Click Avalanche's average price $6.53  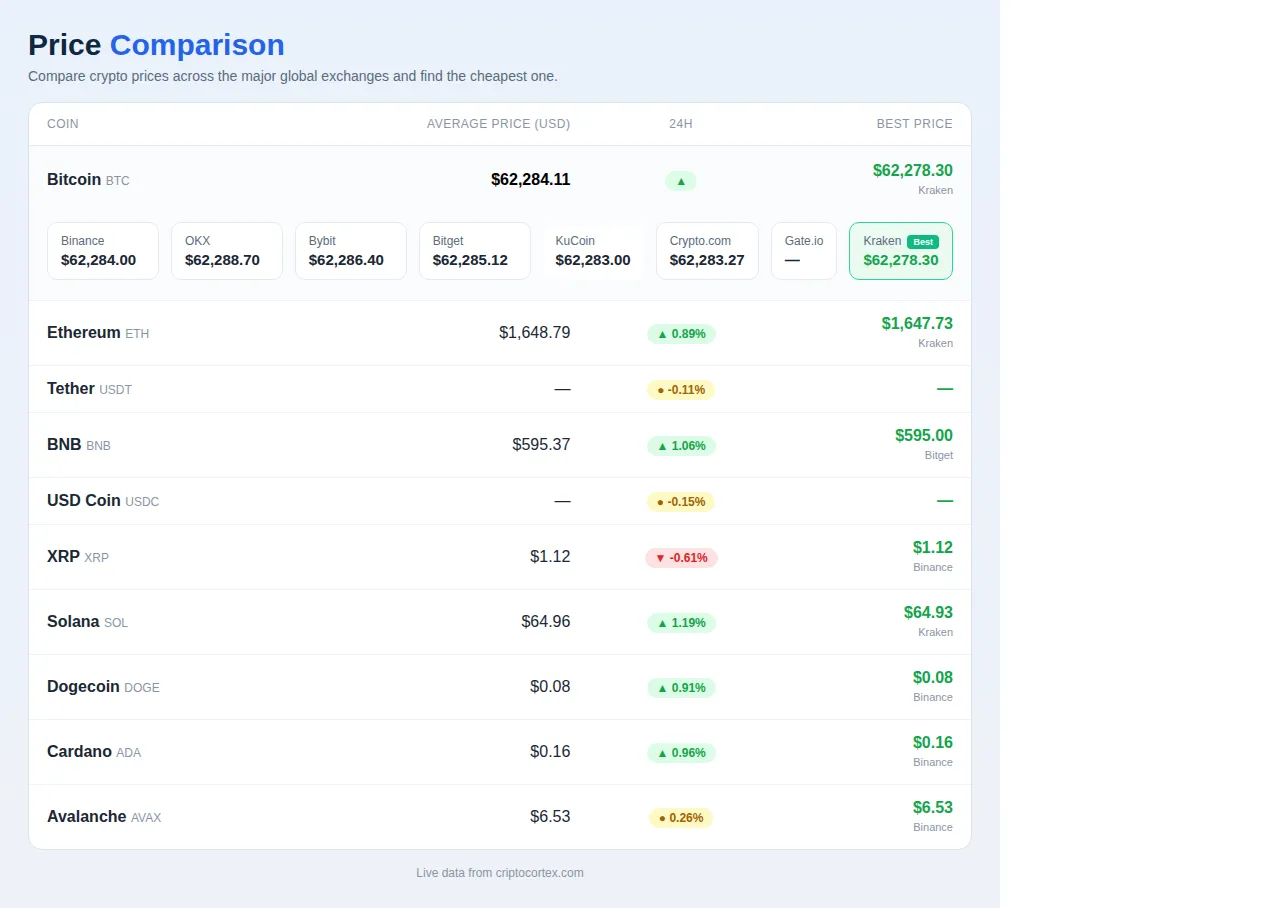coord(550,817)
